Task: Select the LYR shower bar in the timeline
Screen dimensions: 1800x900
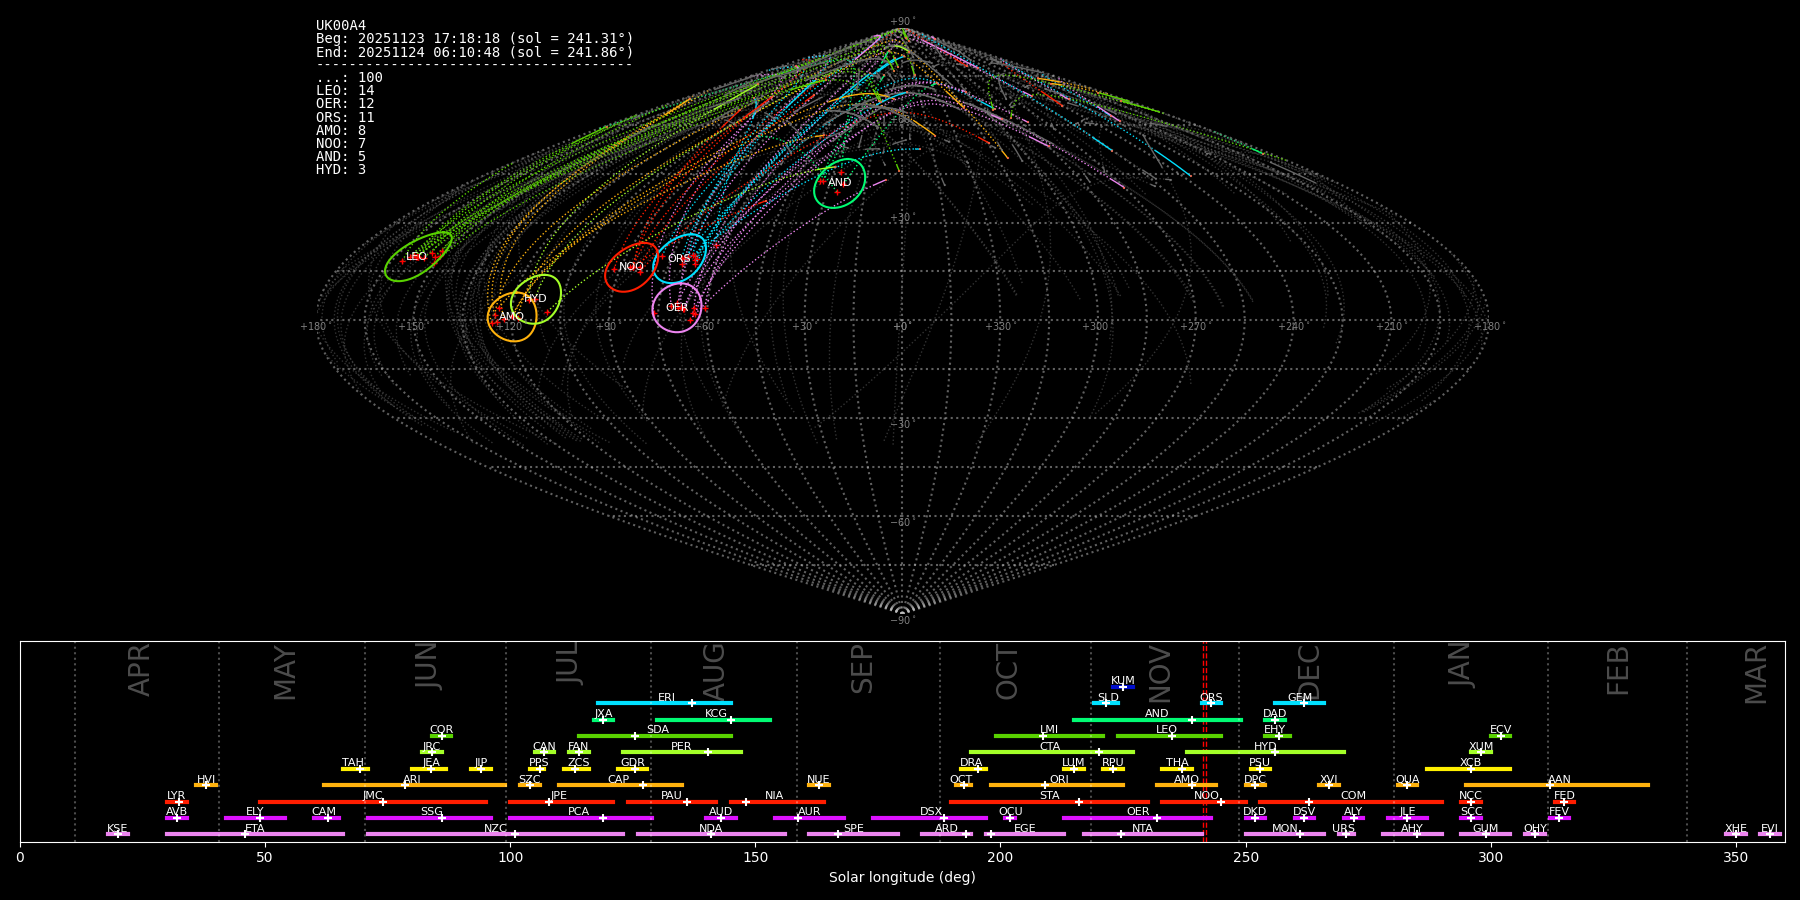Action: click(177, 802)
